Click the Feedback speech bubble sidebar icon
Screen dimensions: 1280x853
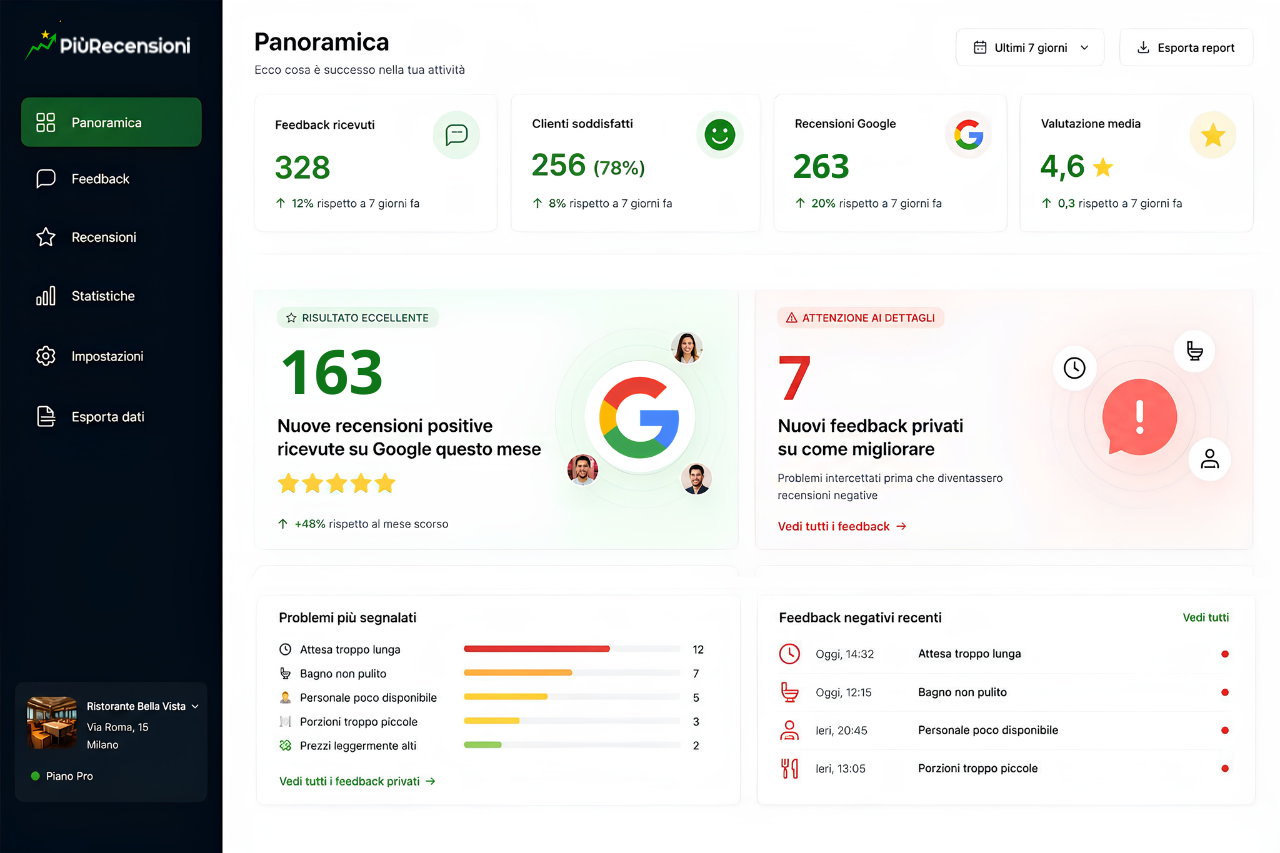tap(45, 179)
